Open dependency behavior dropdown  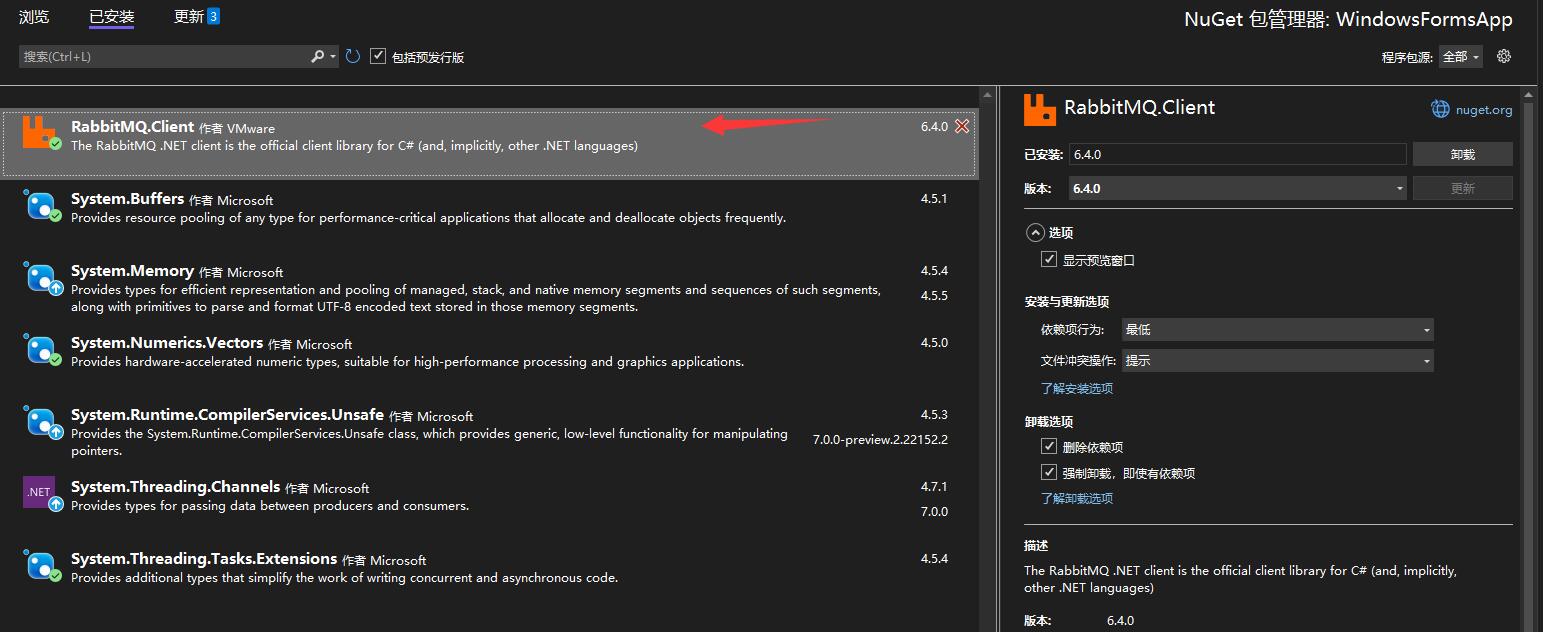(1277, 329)
